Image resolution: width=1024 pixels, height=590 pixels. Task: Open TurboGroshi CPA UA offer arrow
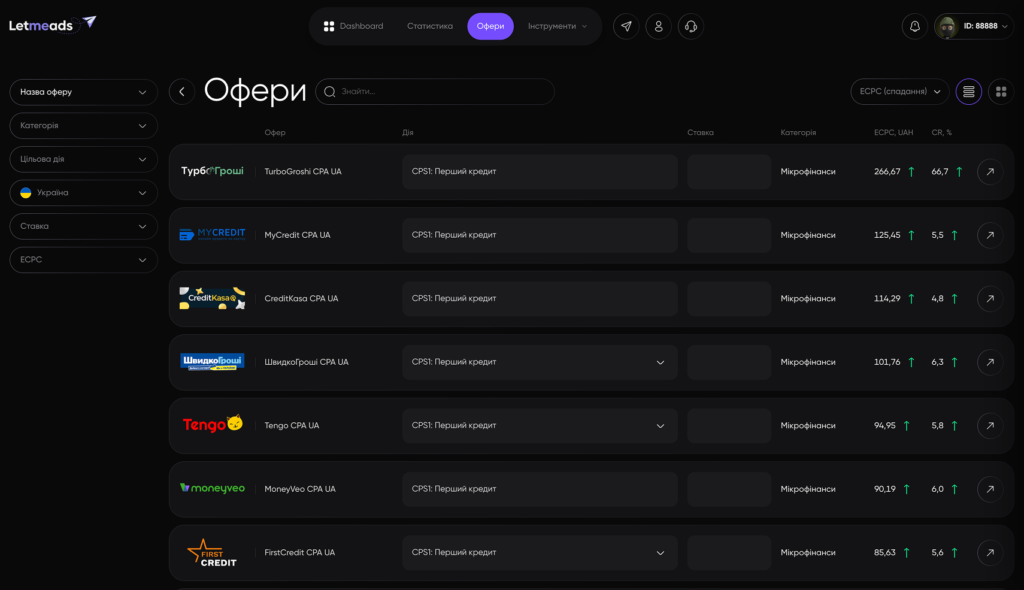tap(989, 172)
